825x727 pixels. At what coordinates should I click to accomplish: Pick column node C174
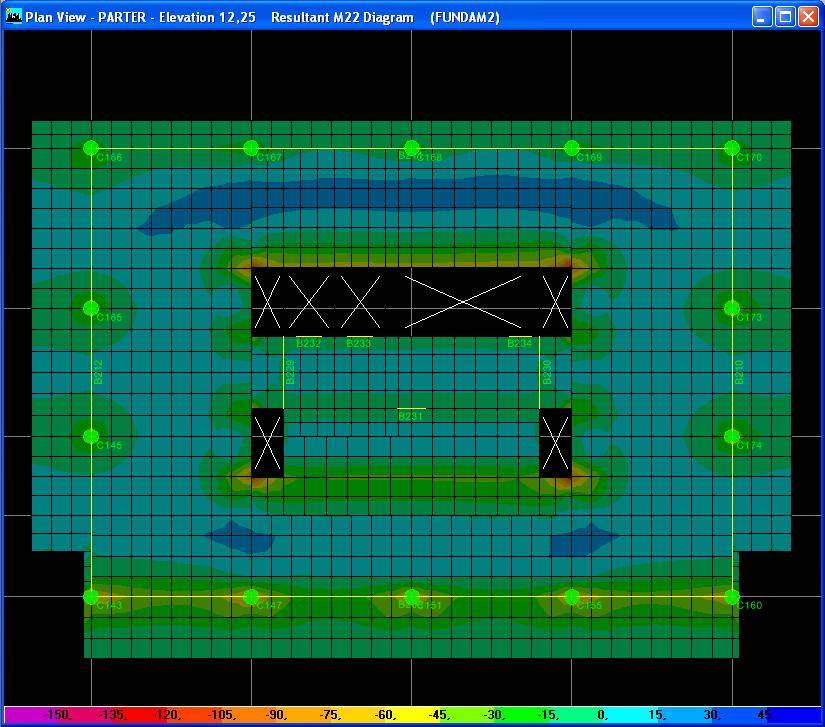pyautogui.click(x=732, y=436)
